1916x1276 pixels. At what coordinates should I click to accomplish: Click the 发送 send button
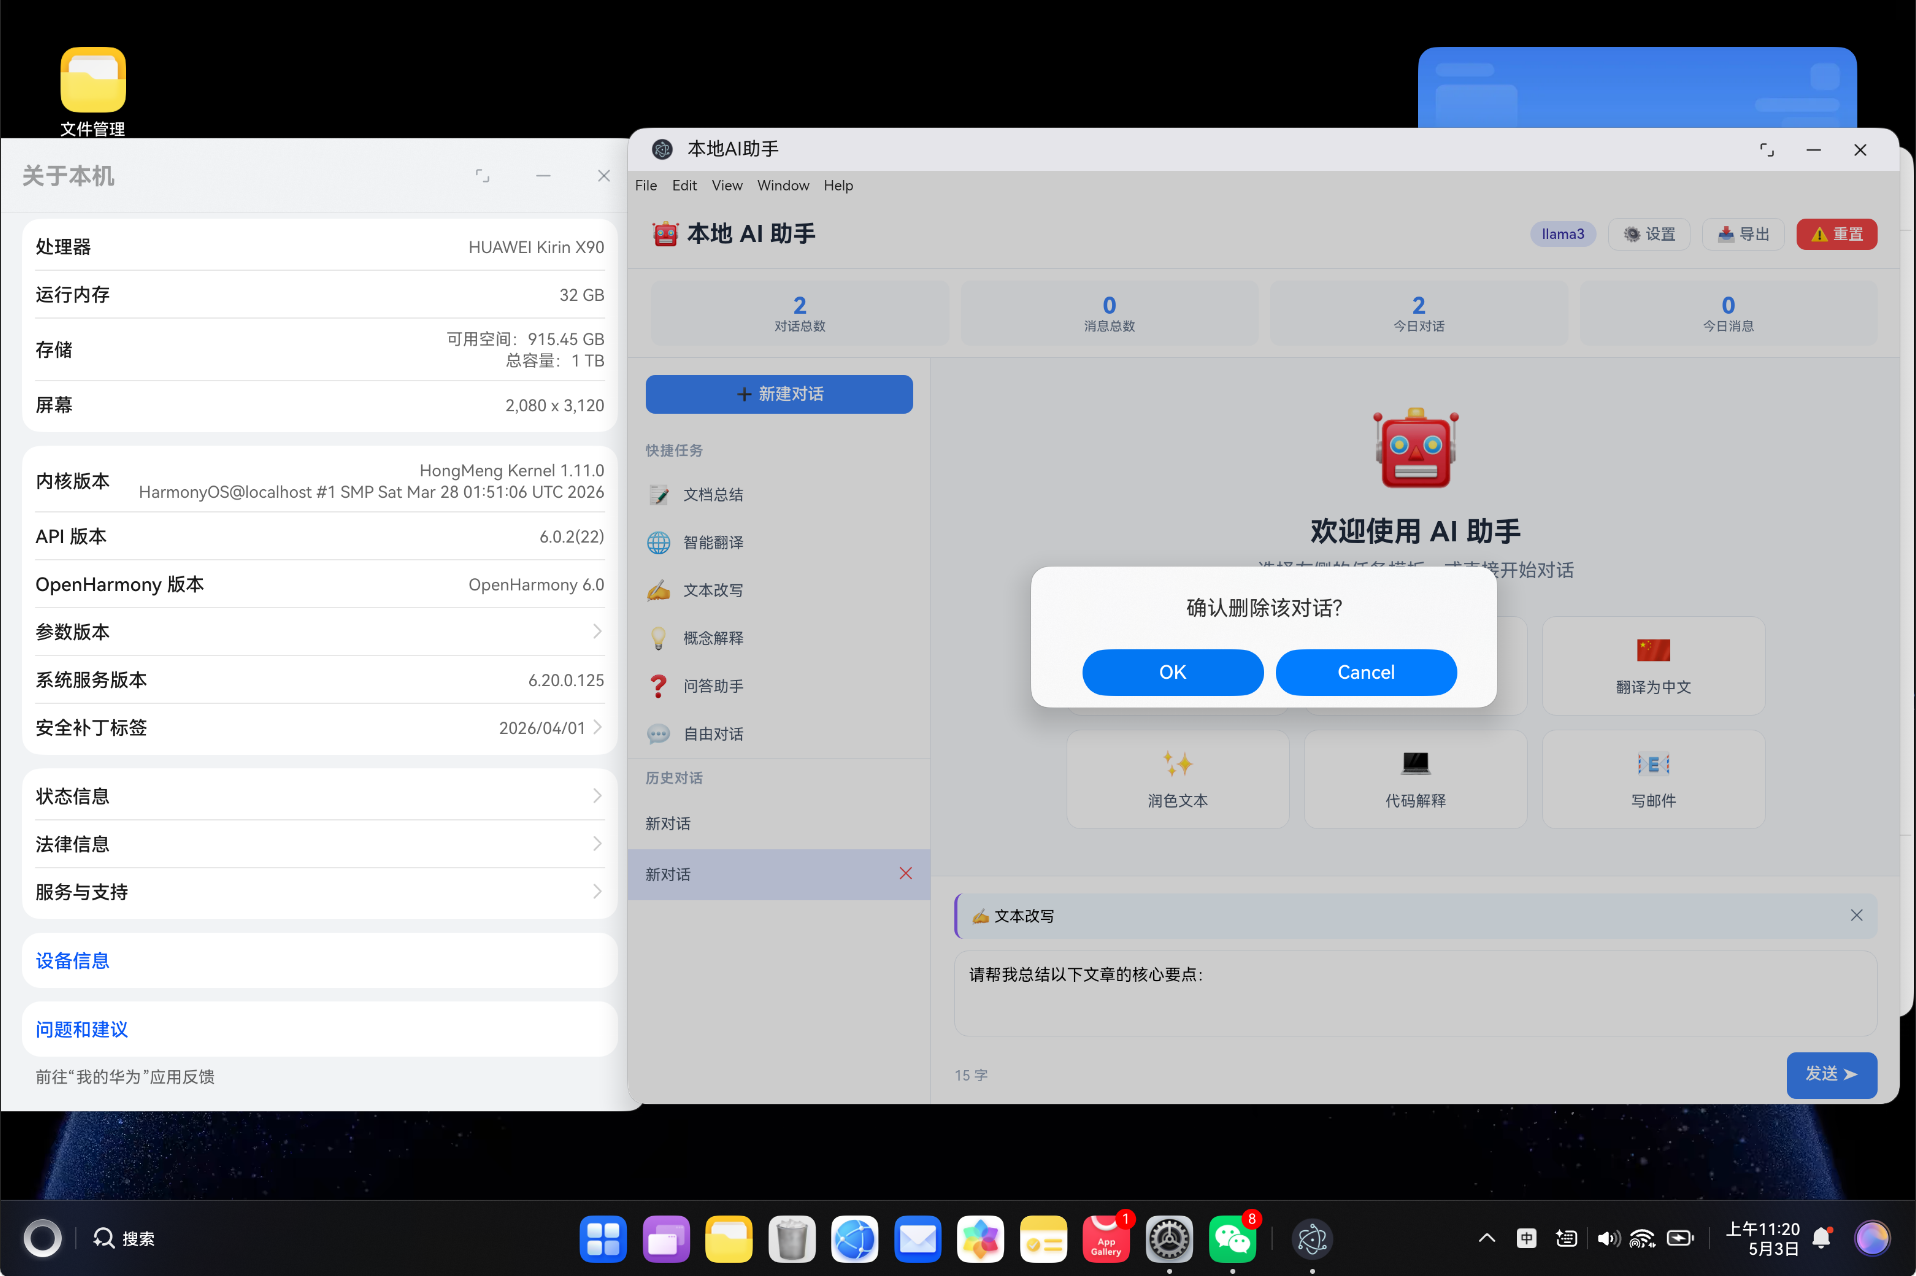coord(1831,1074)
